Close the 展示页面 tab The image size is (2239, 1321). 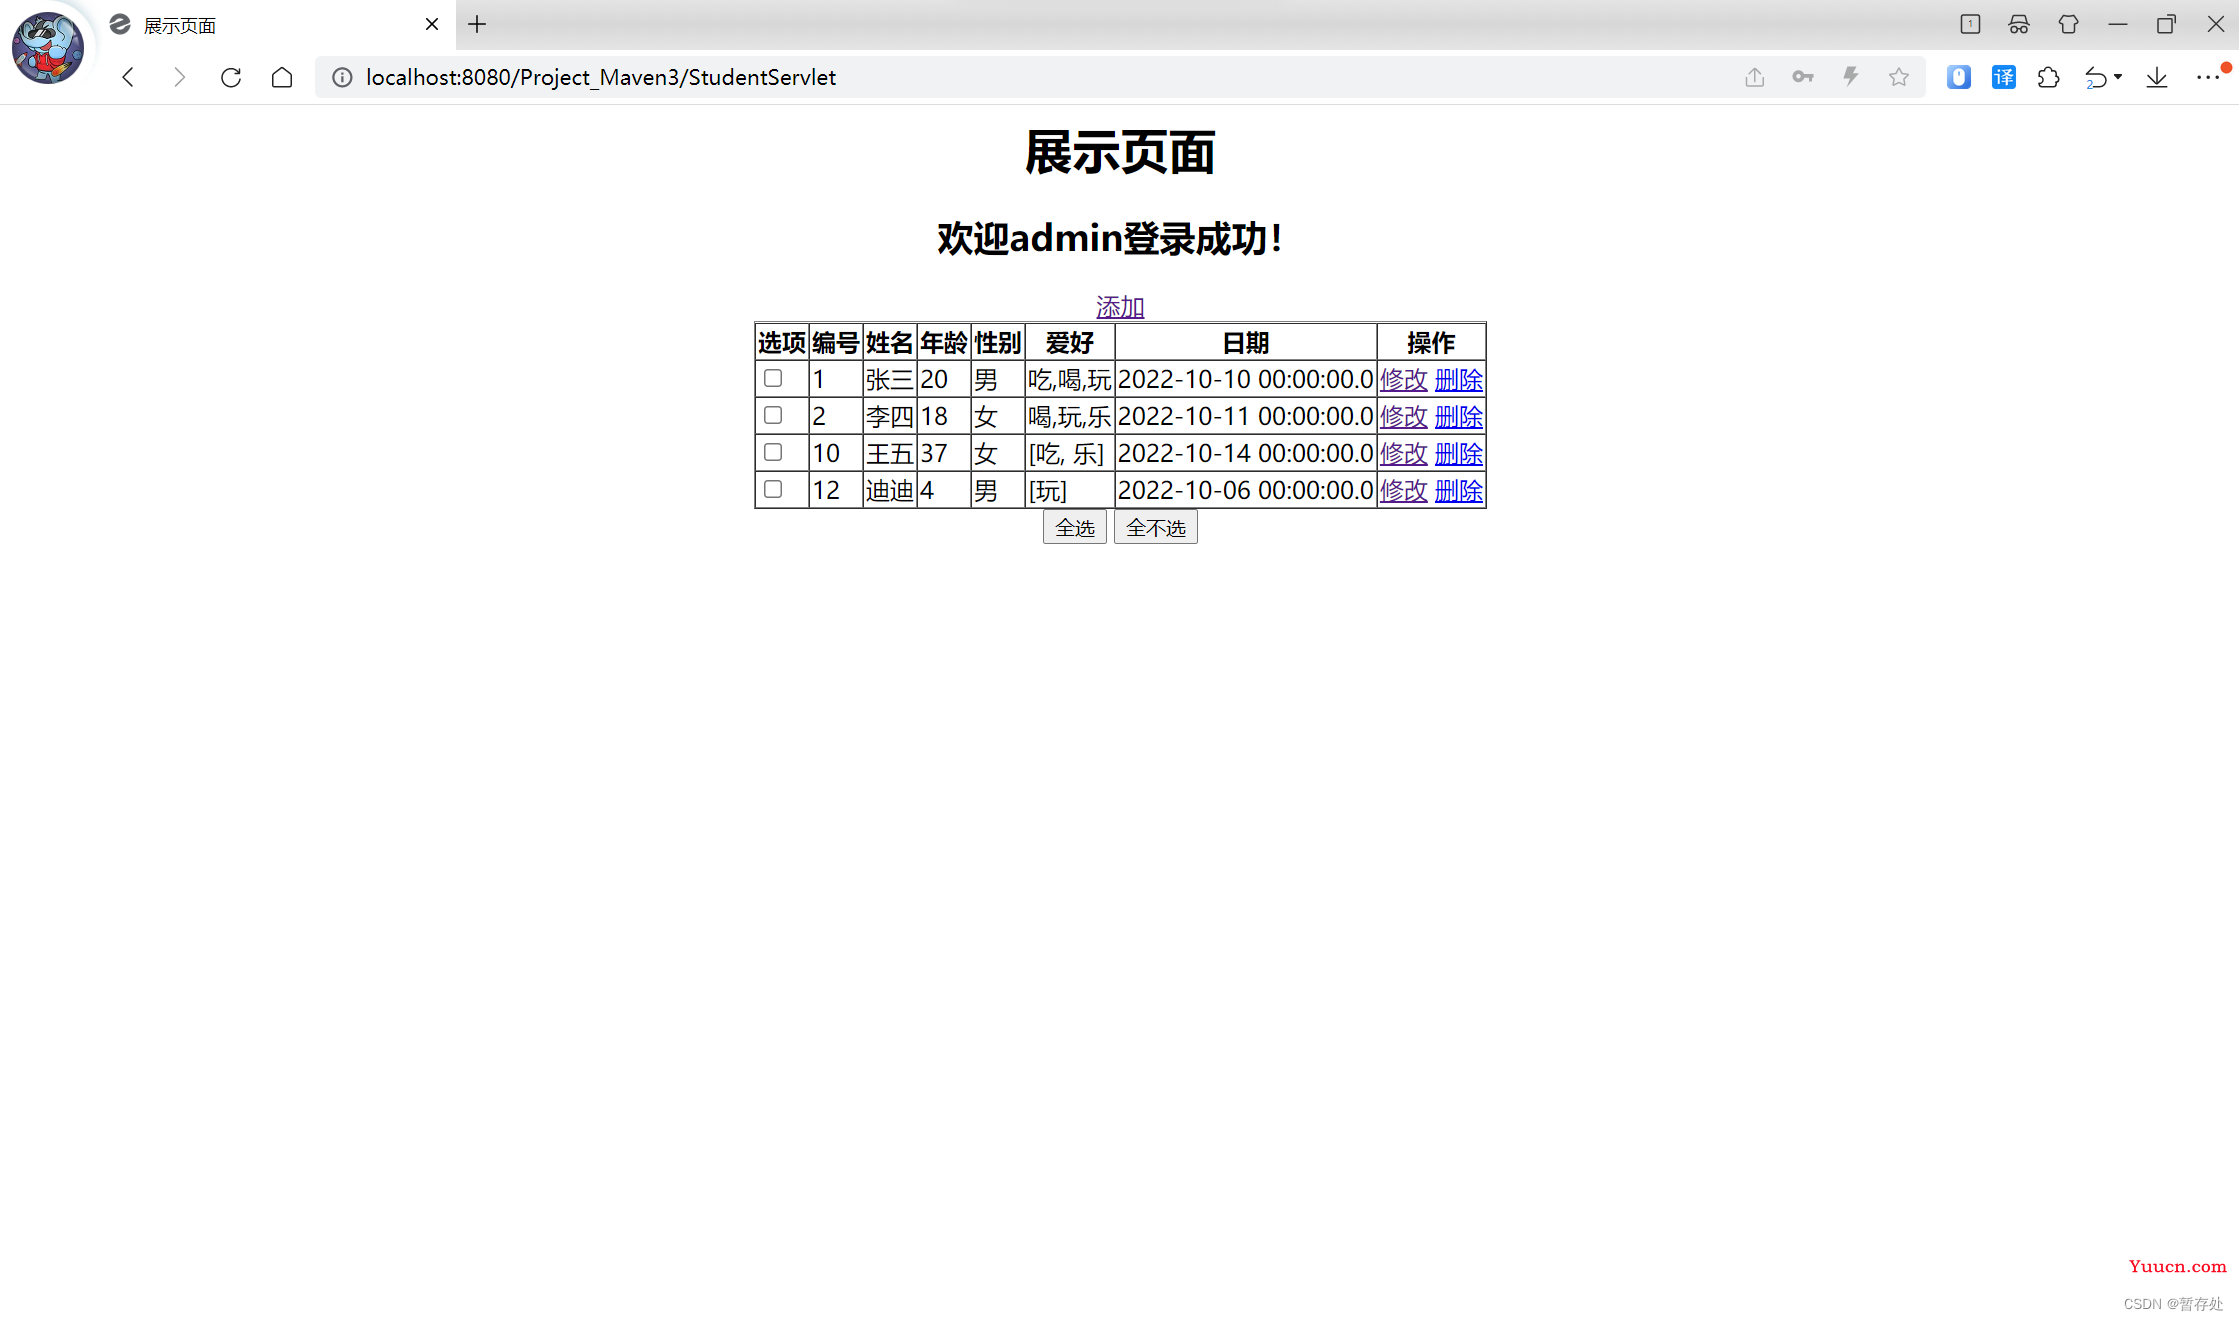coord(432,24)
